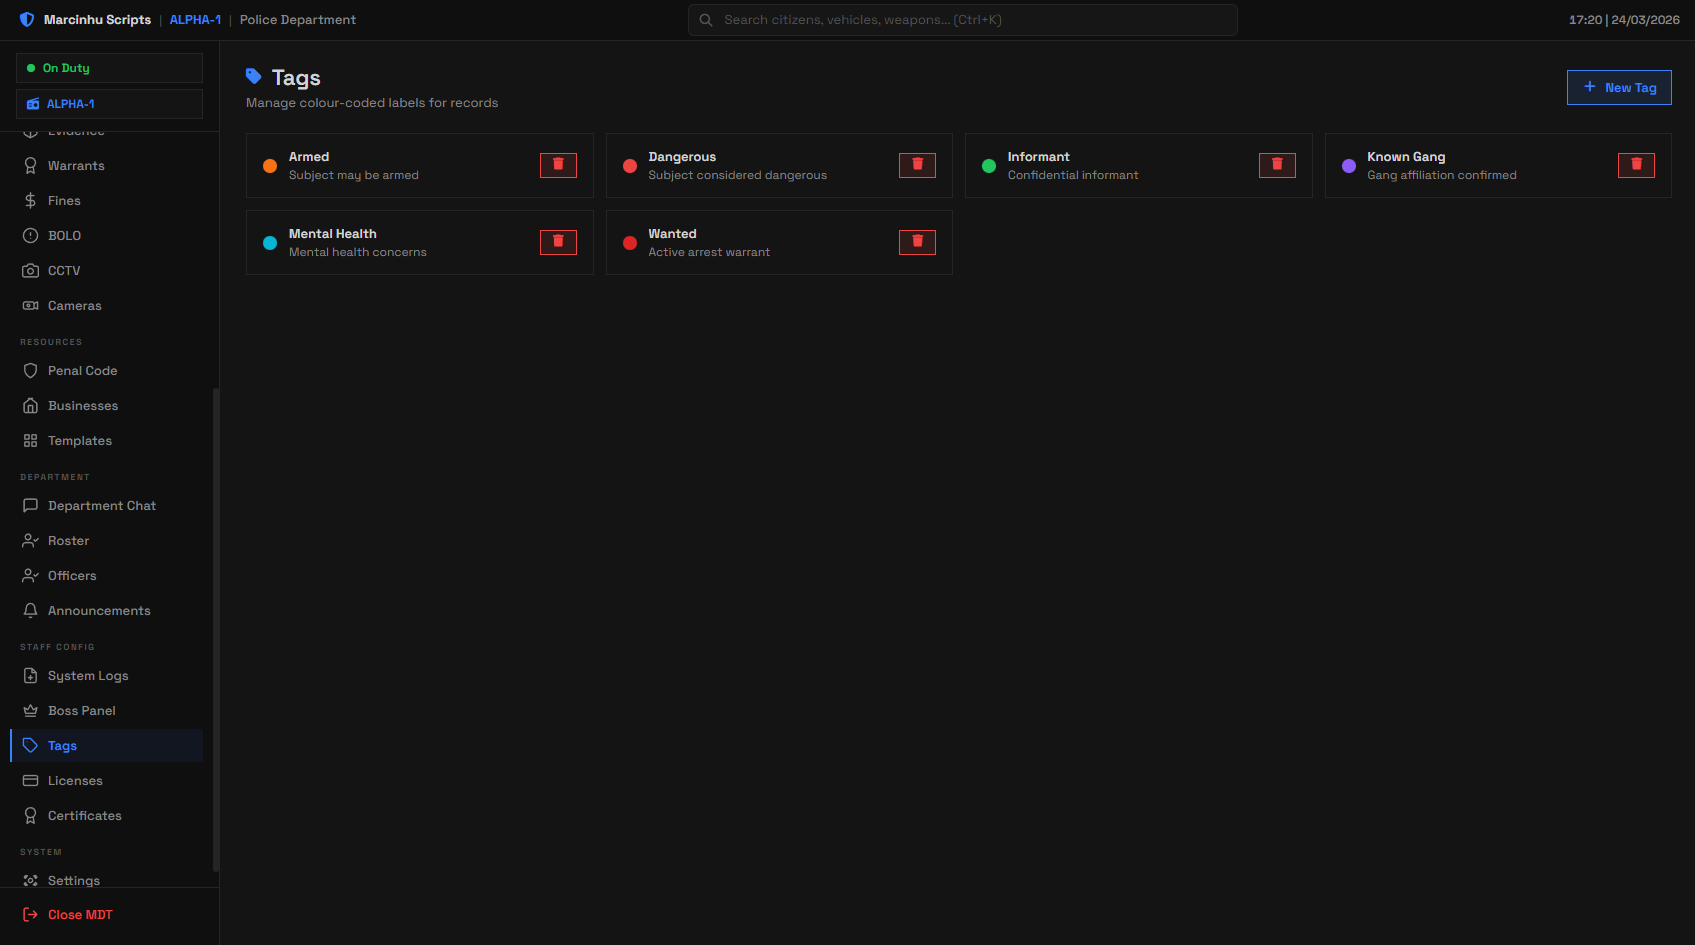Click the green Informant color dot
The width and height of the screenshot is (1695, 945).
[989, 166]
